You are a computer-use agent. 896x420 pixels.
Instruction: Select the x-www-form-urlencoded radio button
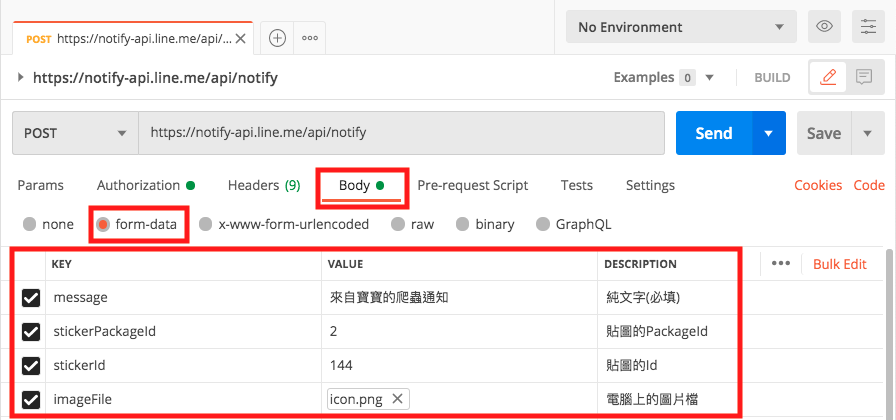tap(206, 225)
